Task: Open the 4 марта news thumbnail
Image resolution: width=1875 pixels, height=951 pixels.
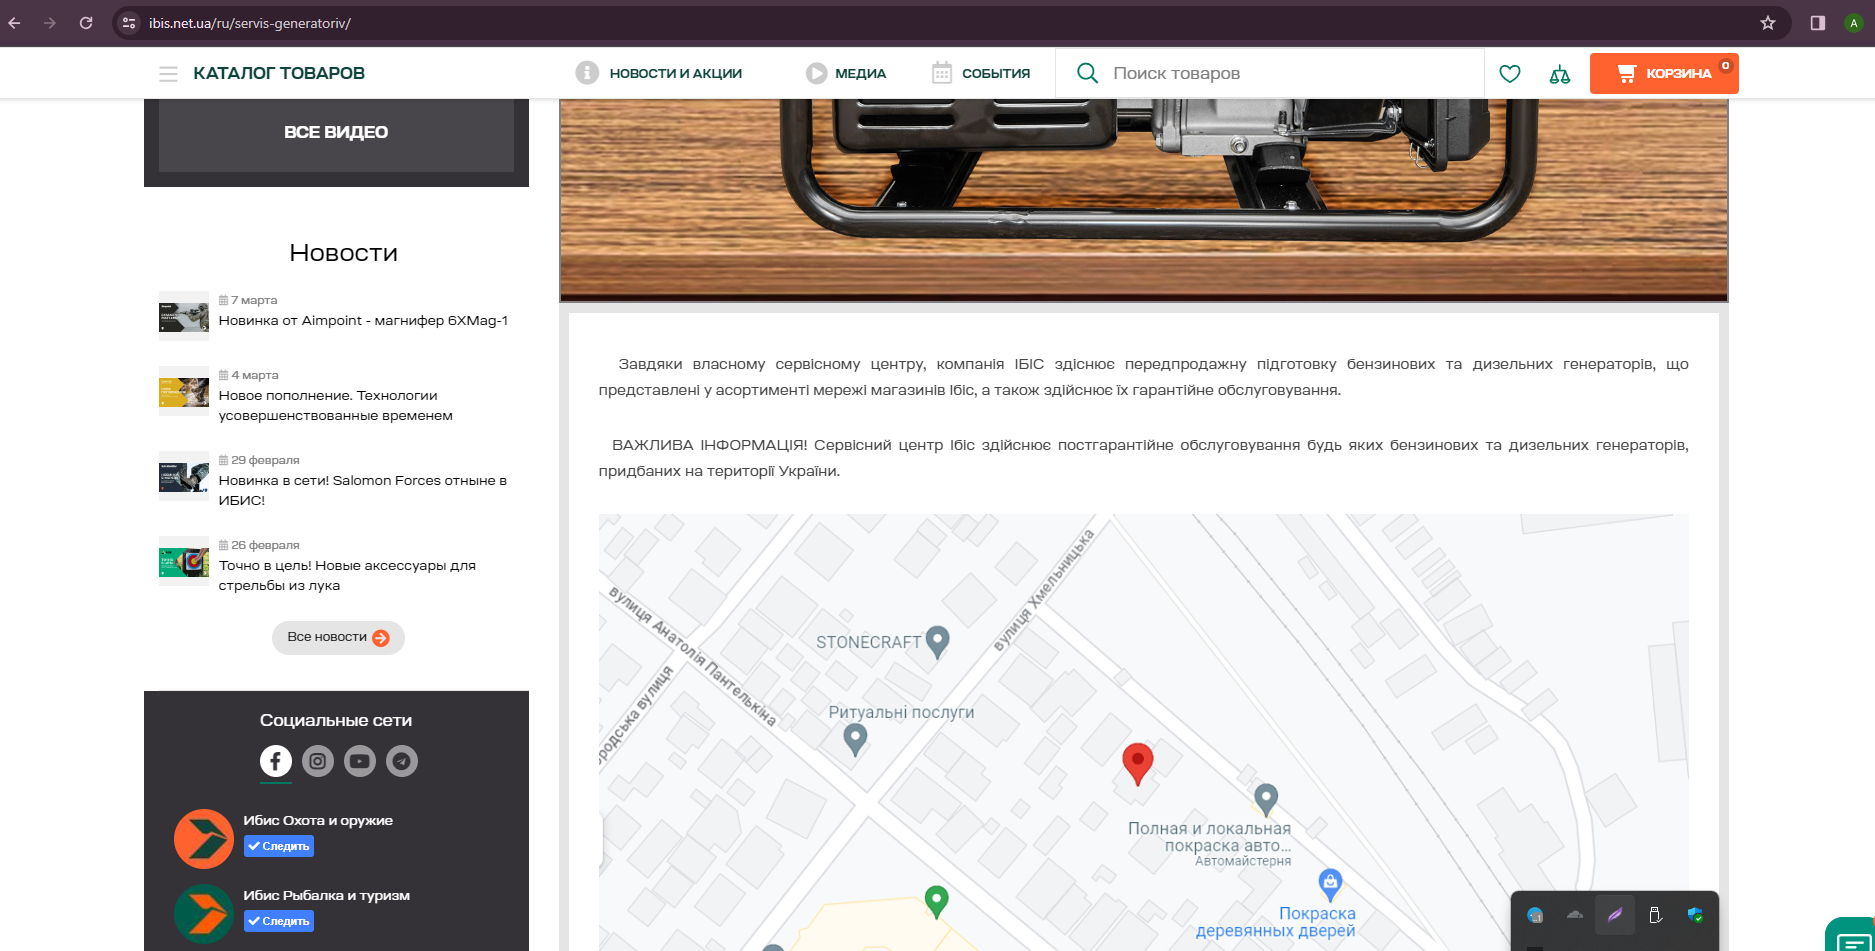Action: (184, 391)
